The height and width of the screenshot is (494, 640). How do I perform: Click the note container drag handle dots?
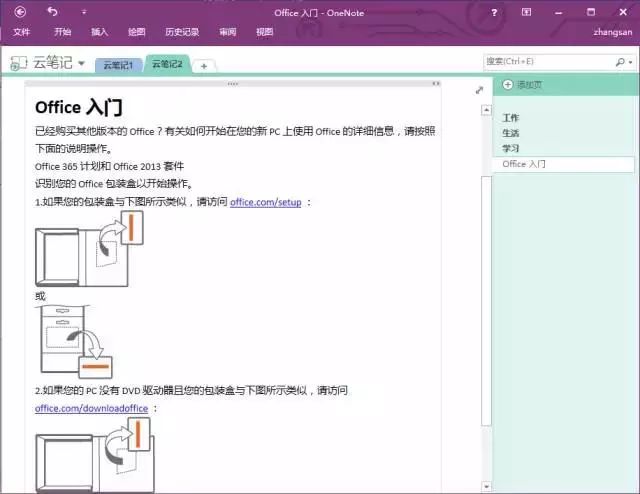[x=233, y=84]
